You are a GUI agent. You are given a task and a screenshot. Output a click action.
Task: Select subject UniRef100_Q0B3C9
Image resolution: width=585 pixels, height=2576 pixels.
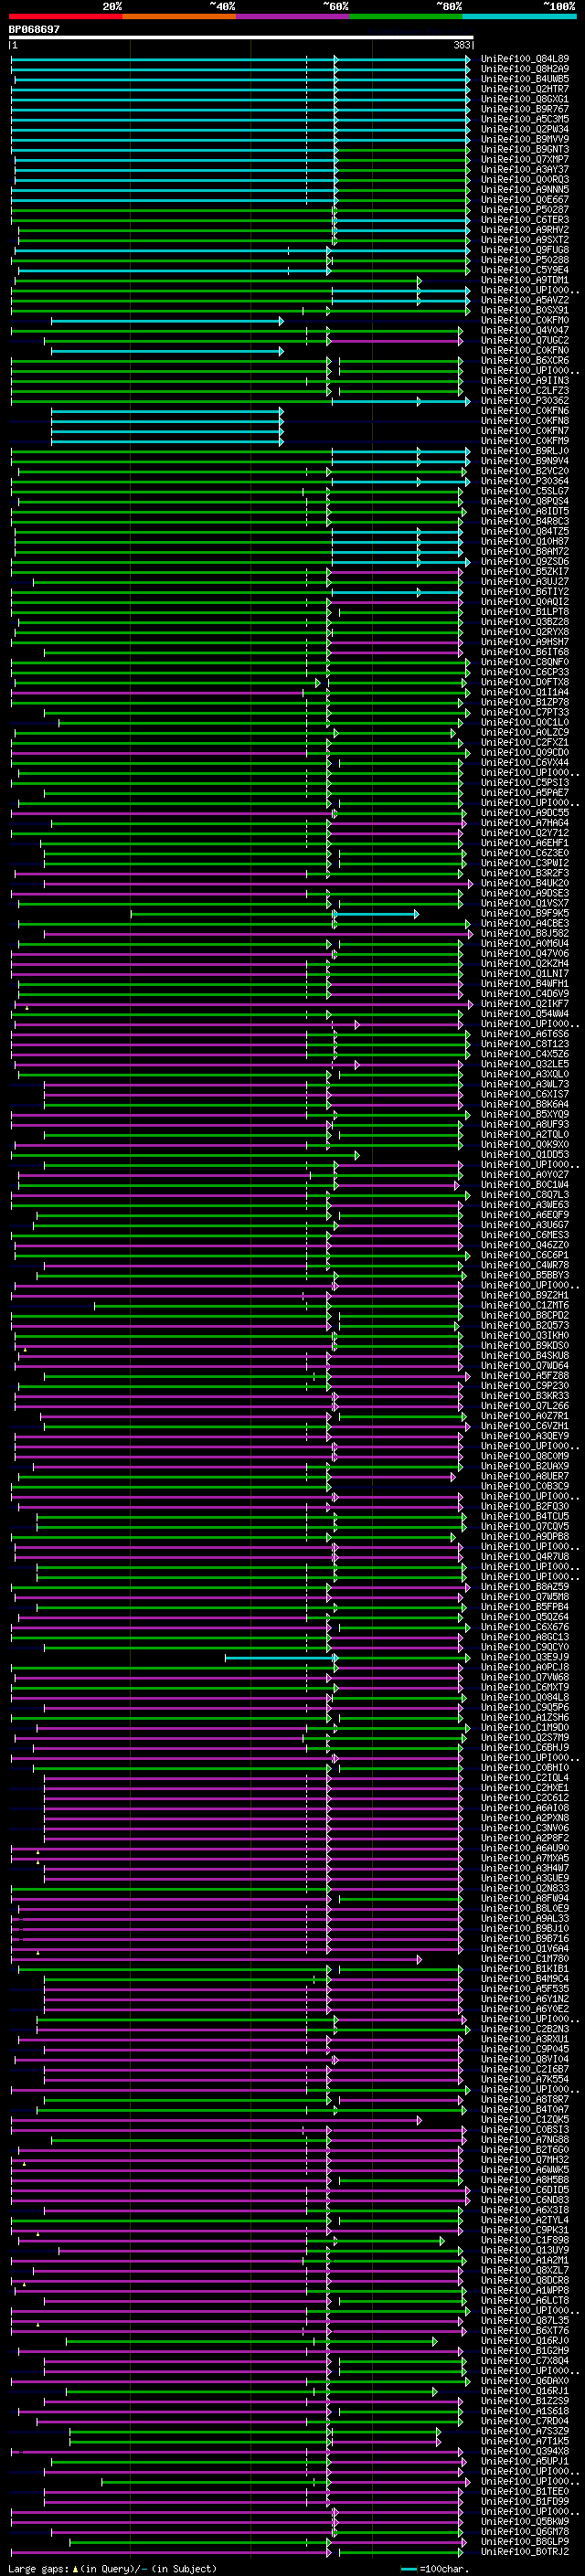[x=525, y=1487]
